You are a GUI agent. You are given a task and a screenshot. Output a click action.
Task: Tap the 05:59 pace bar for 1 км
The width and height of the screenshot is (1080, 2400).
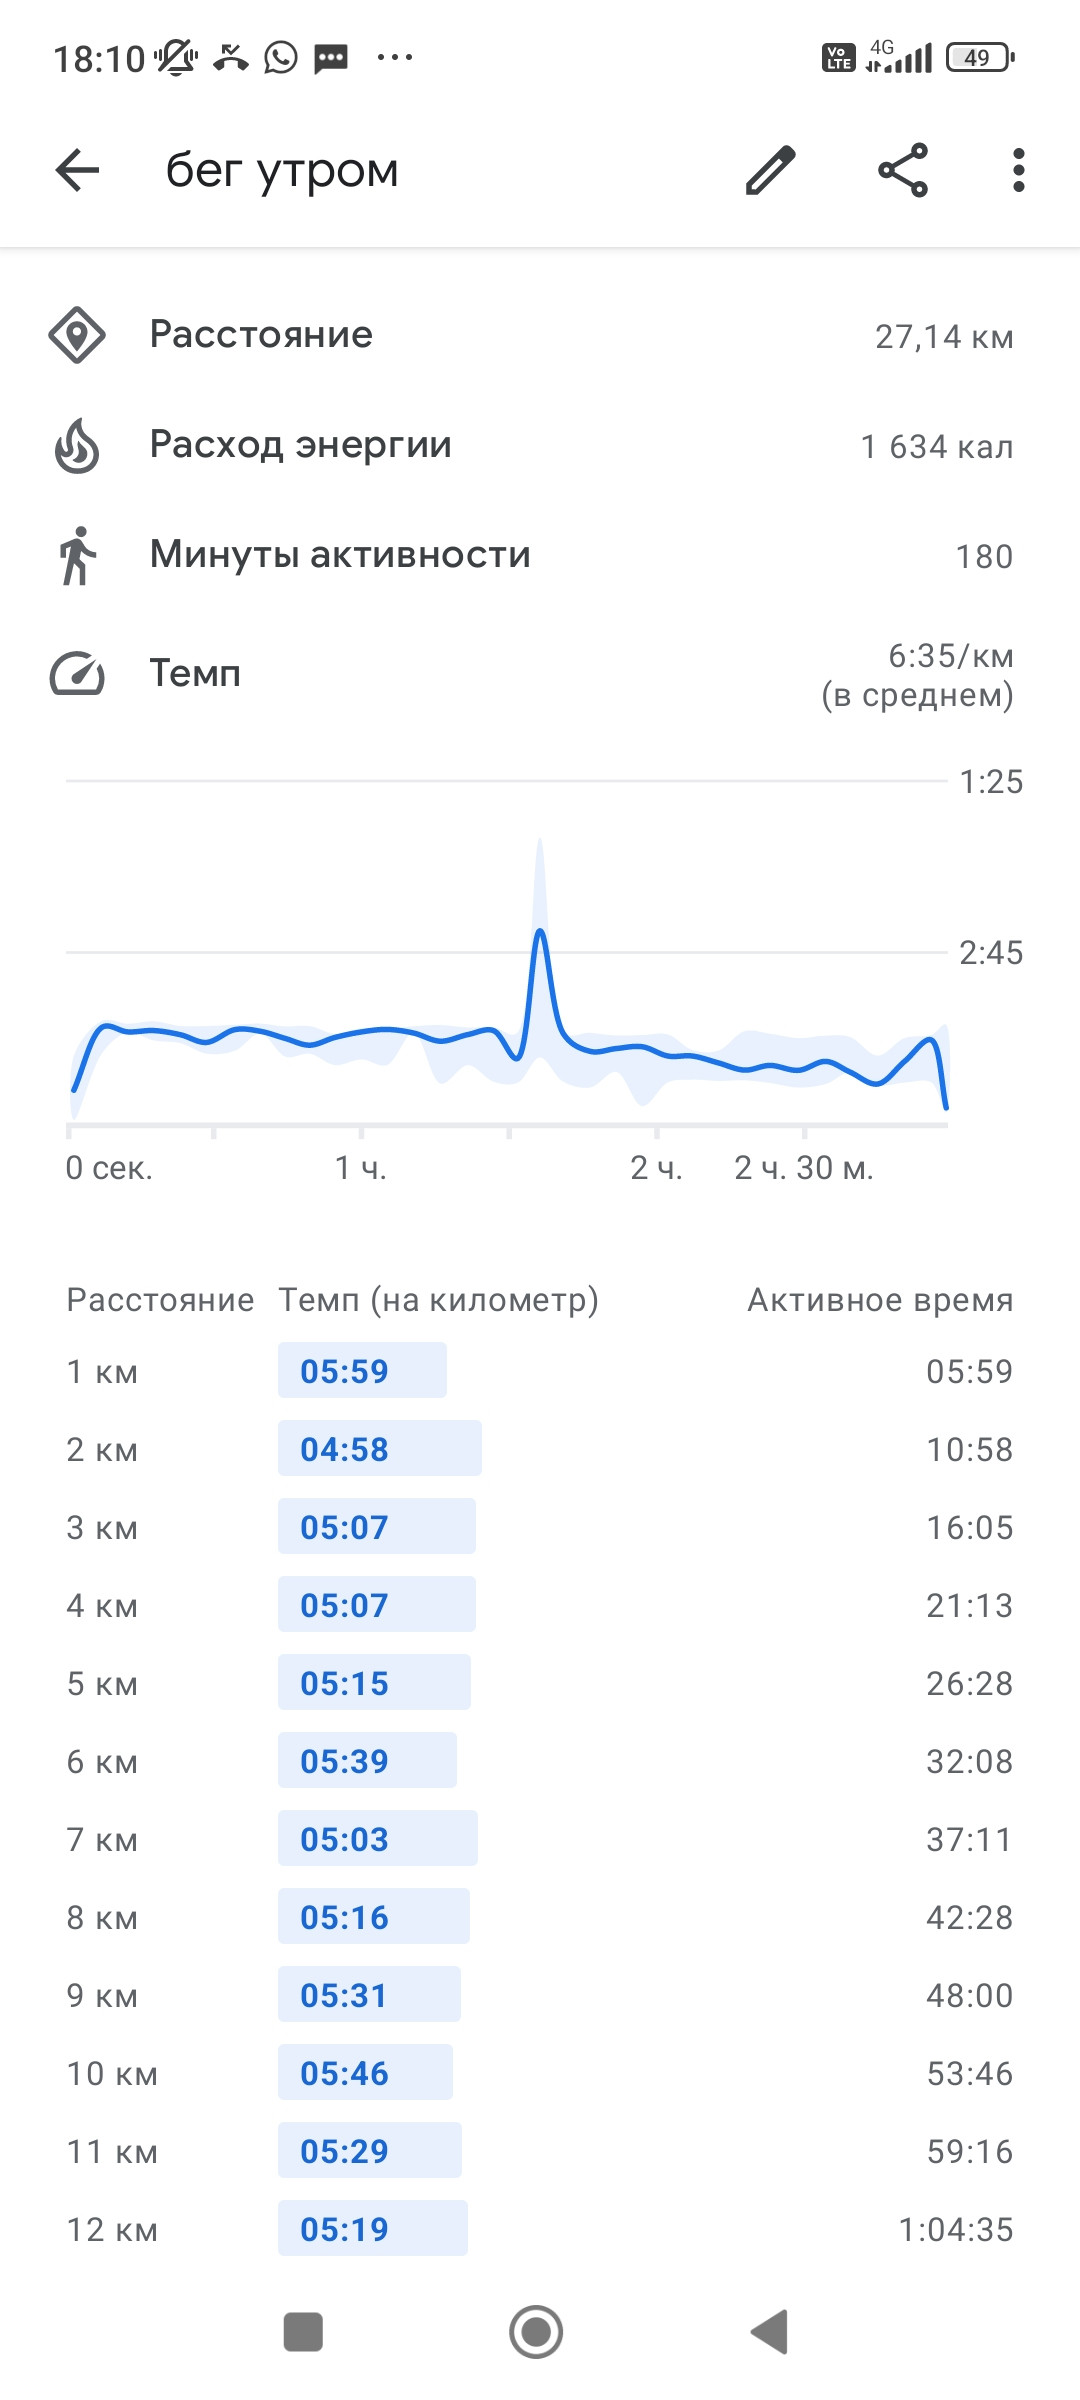pos(362,1370)
